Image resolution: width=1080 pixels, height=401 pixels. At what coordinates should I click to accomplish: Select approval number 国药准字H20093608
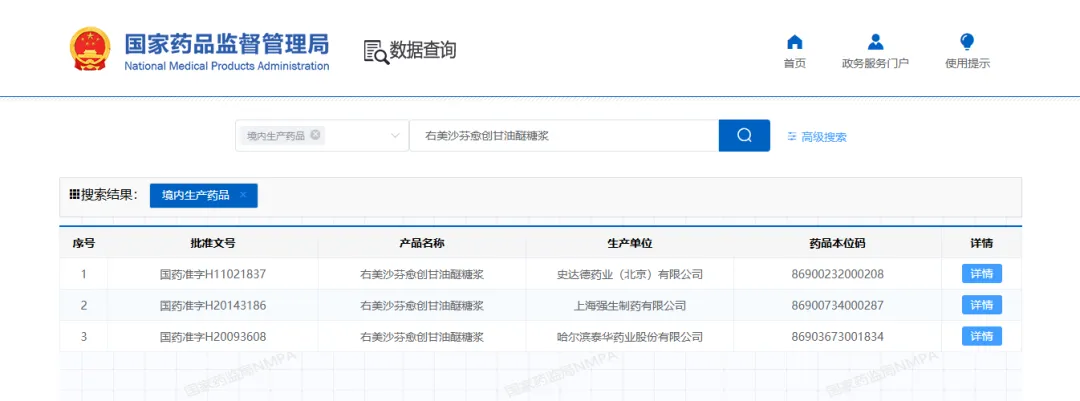pos(213,337)
